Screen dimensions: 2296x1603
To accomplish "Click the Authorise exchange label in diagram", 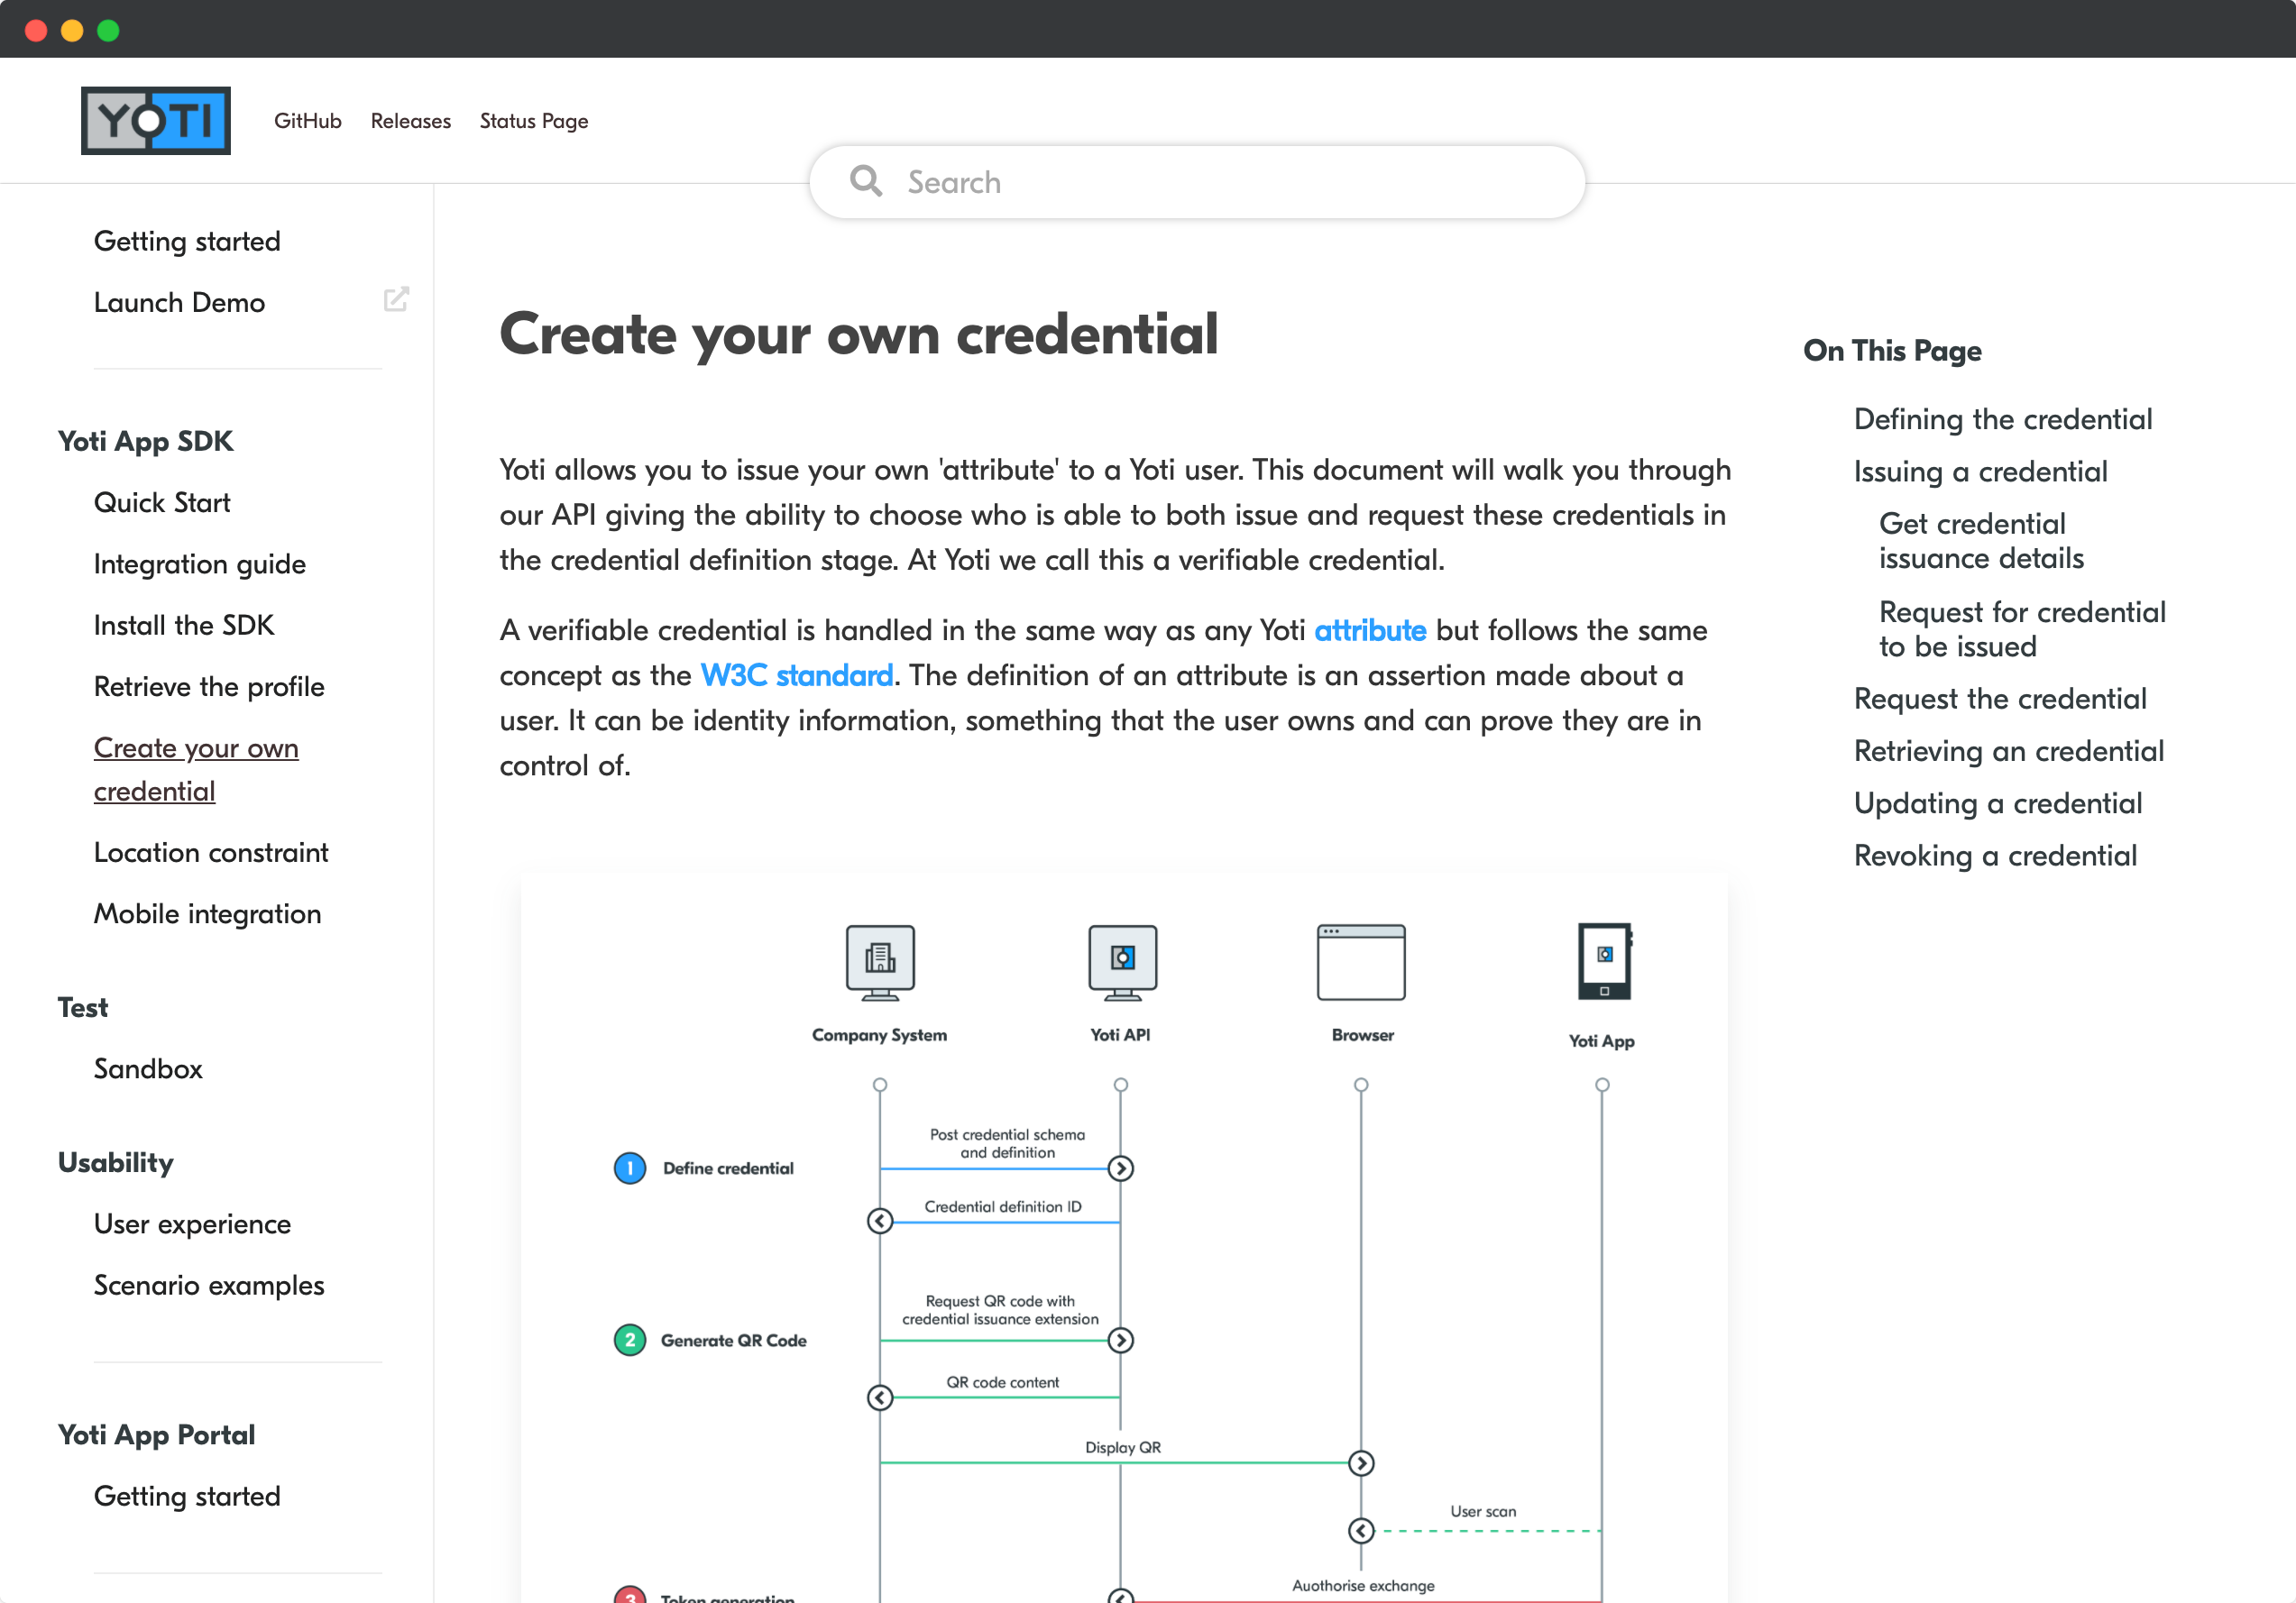I will (1363, 1585).
